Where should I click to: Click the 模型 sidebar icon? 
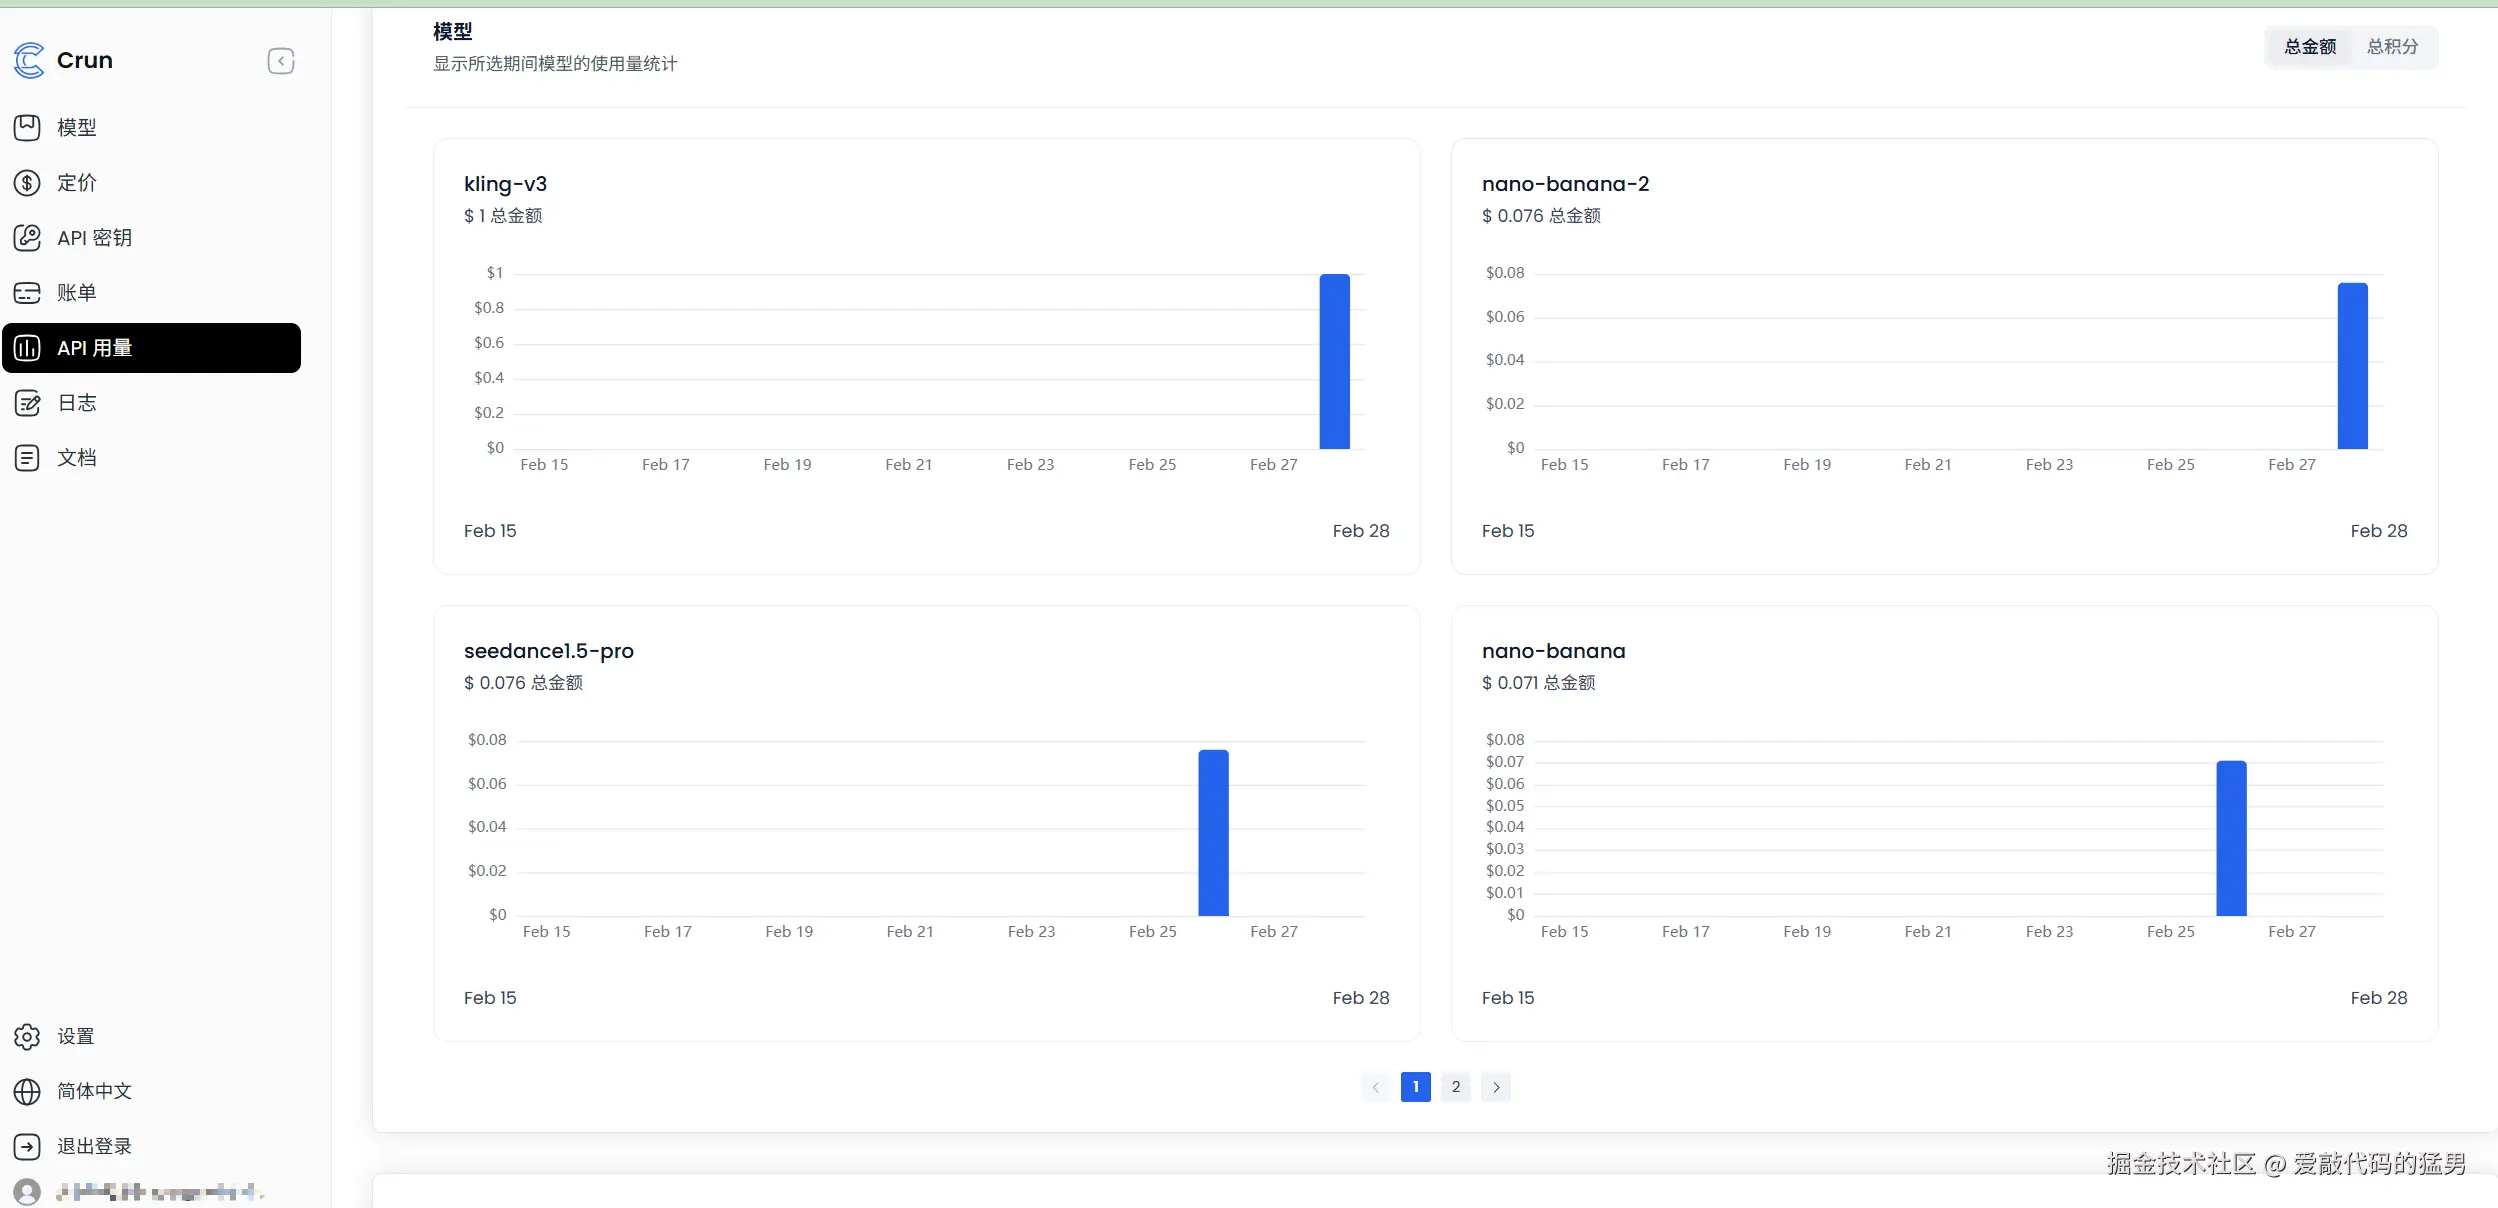(27, 127)
